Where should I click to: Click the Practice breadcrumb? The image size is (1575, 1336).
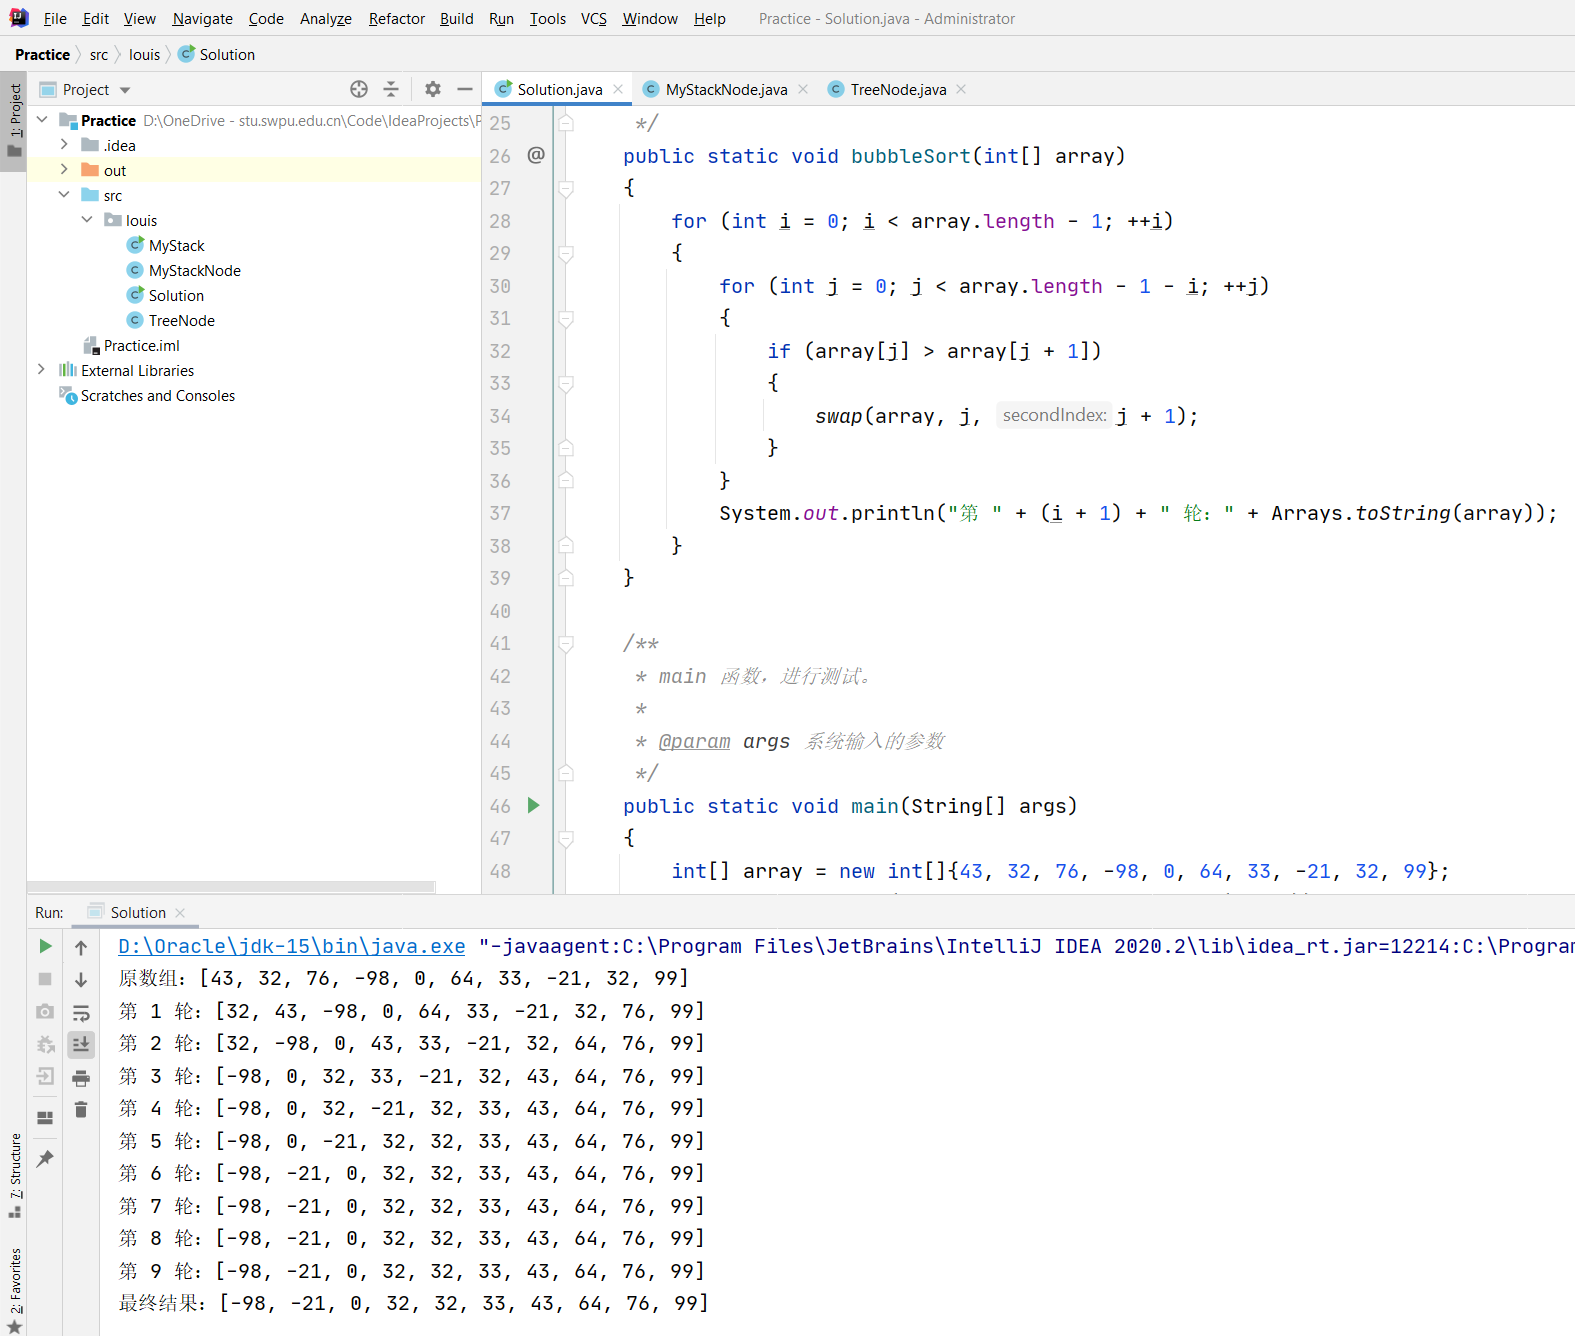(x=42, y=54)
